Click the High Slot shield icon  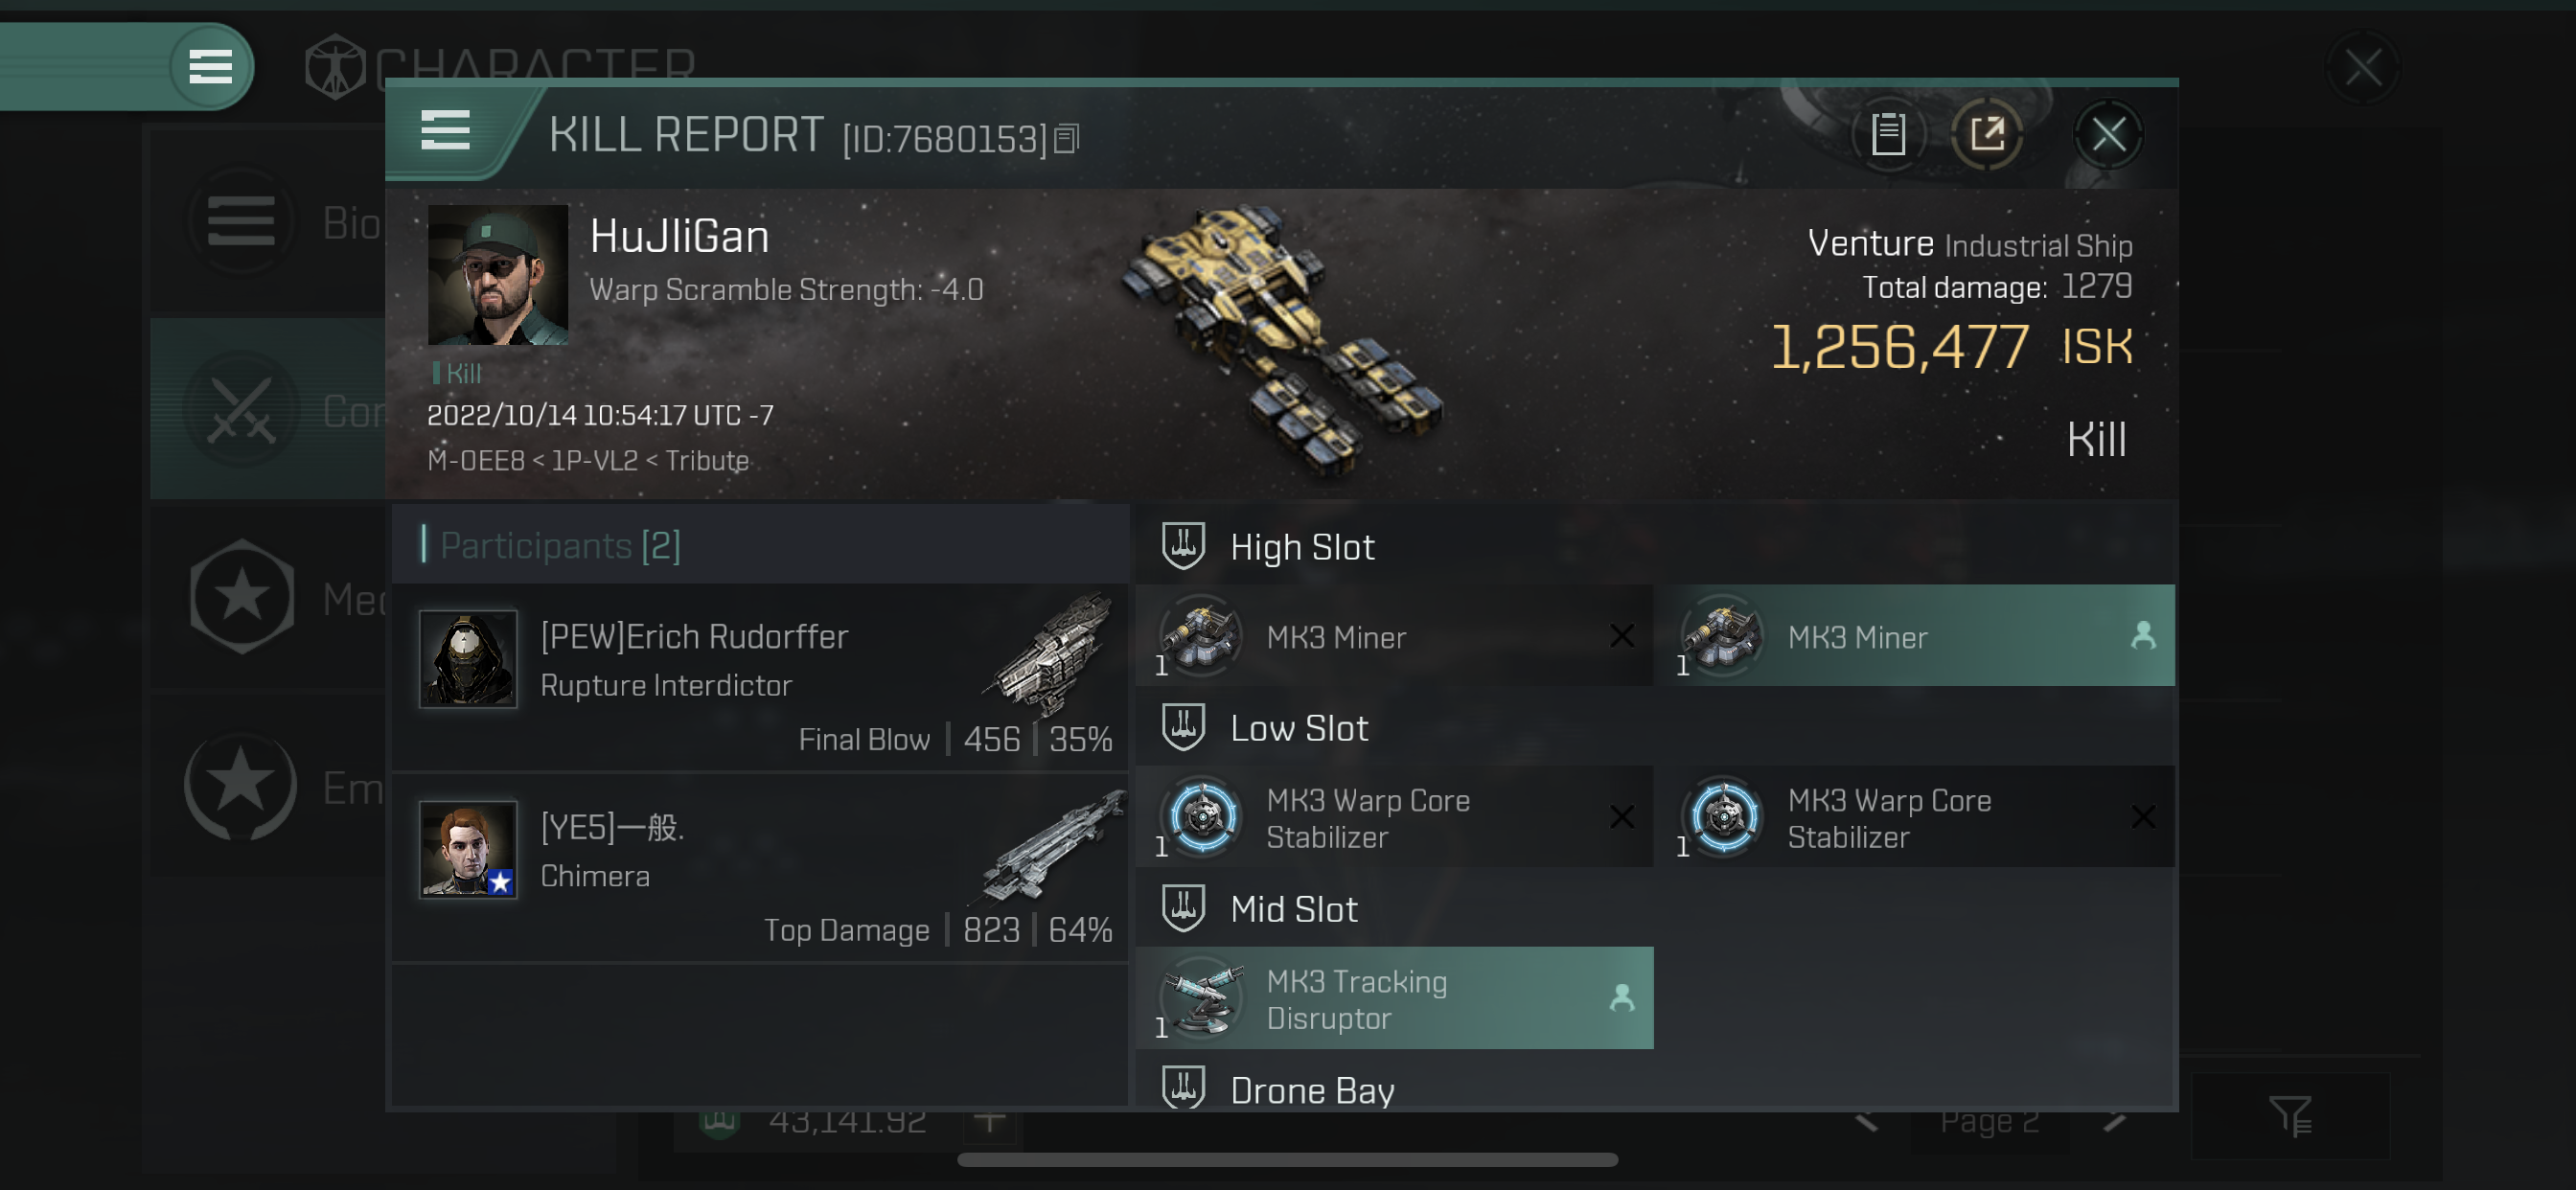click(1182, 546)
